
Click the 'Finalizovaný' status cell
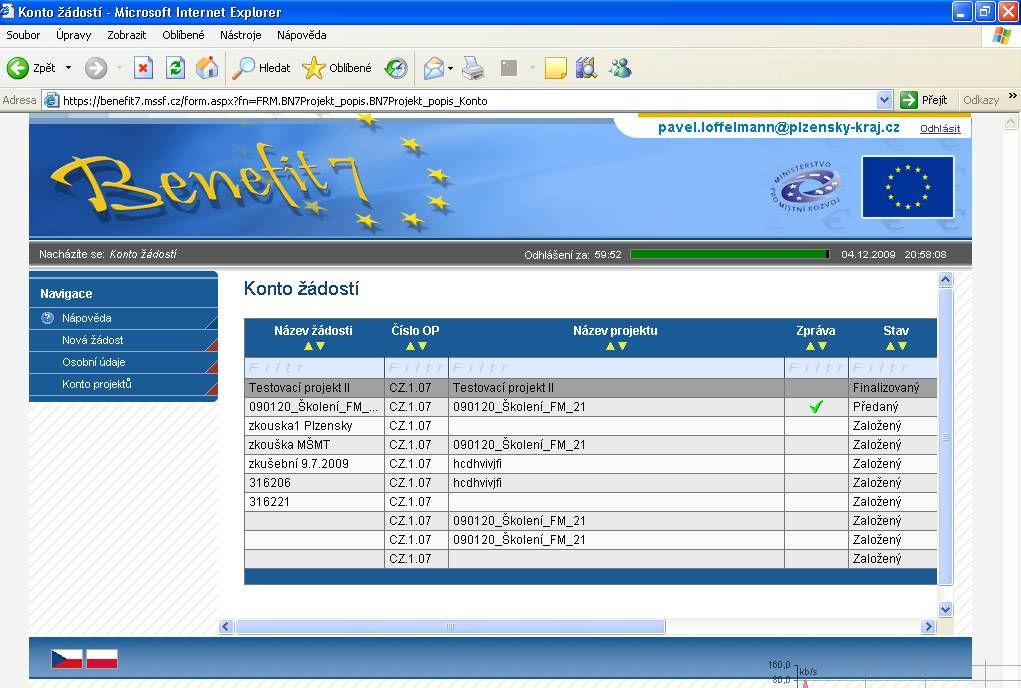click(x=893, y=388)
